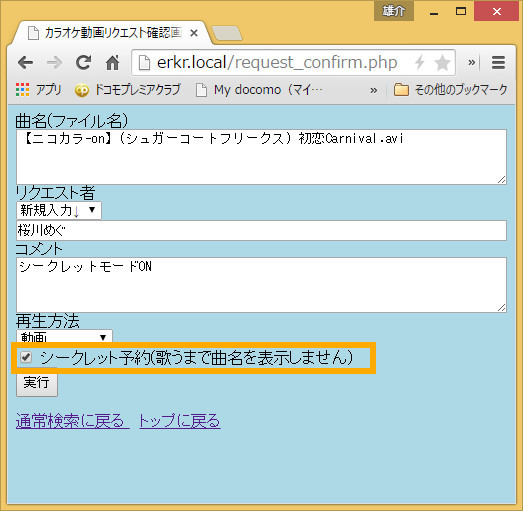Toggle the シークレット予約 checkbox
This screenshot has width=523, height=511.
(x=26, y=358)
